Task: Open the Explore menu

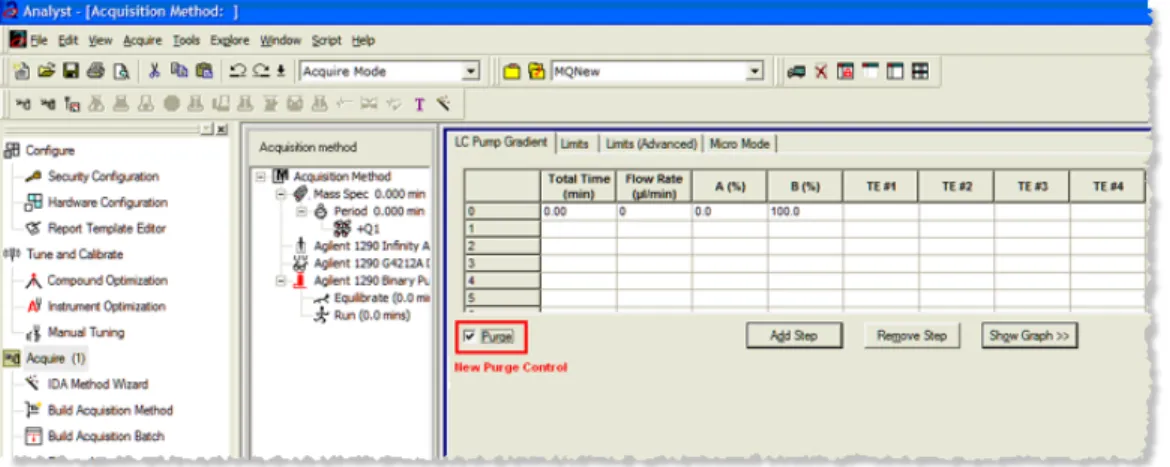Action: click(230, 40)
